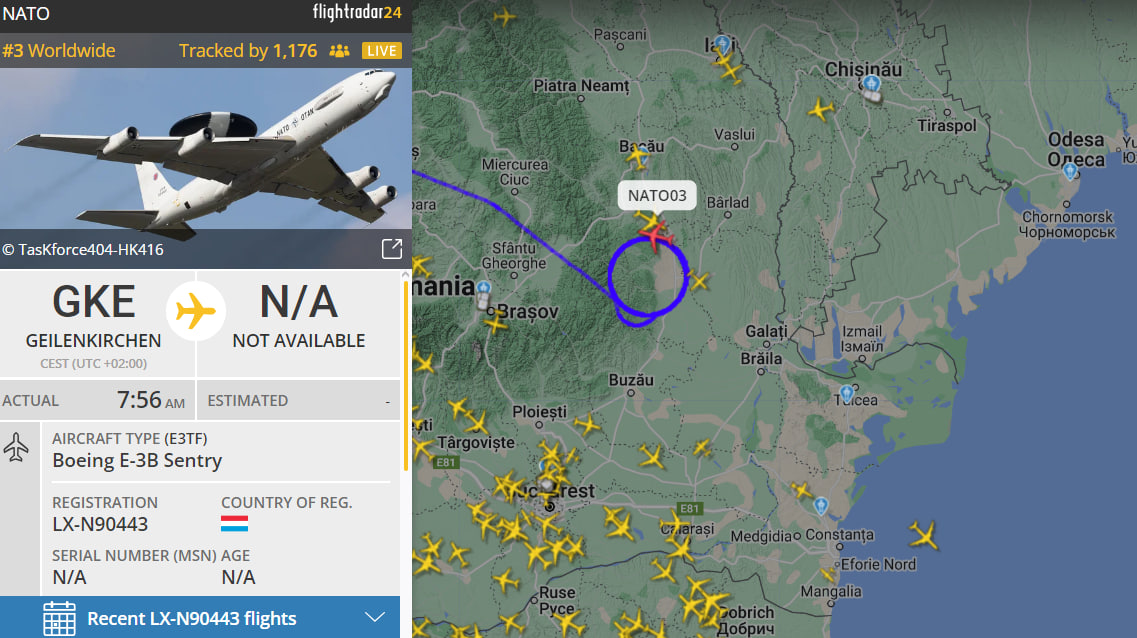Open the aircraft photo in external link icon

[x=392, y=249]
